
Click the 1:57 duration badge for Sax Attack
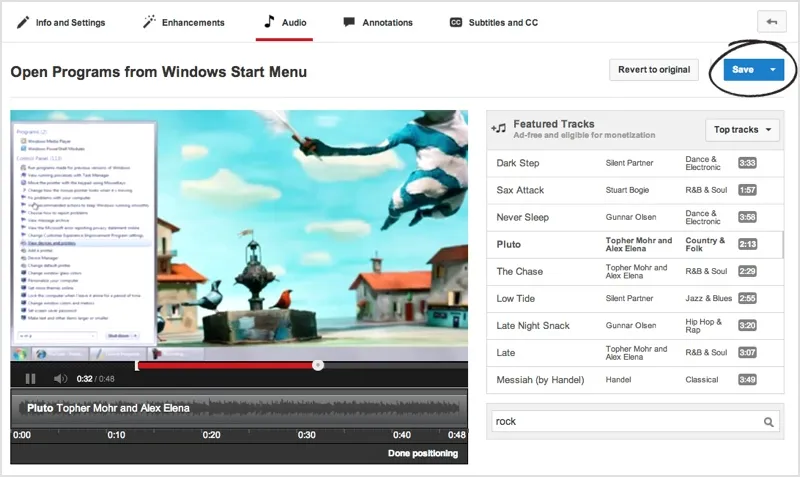747,190
